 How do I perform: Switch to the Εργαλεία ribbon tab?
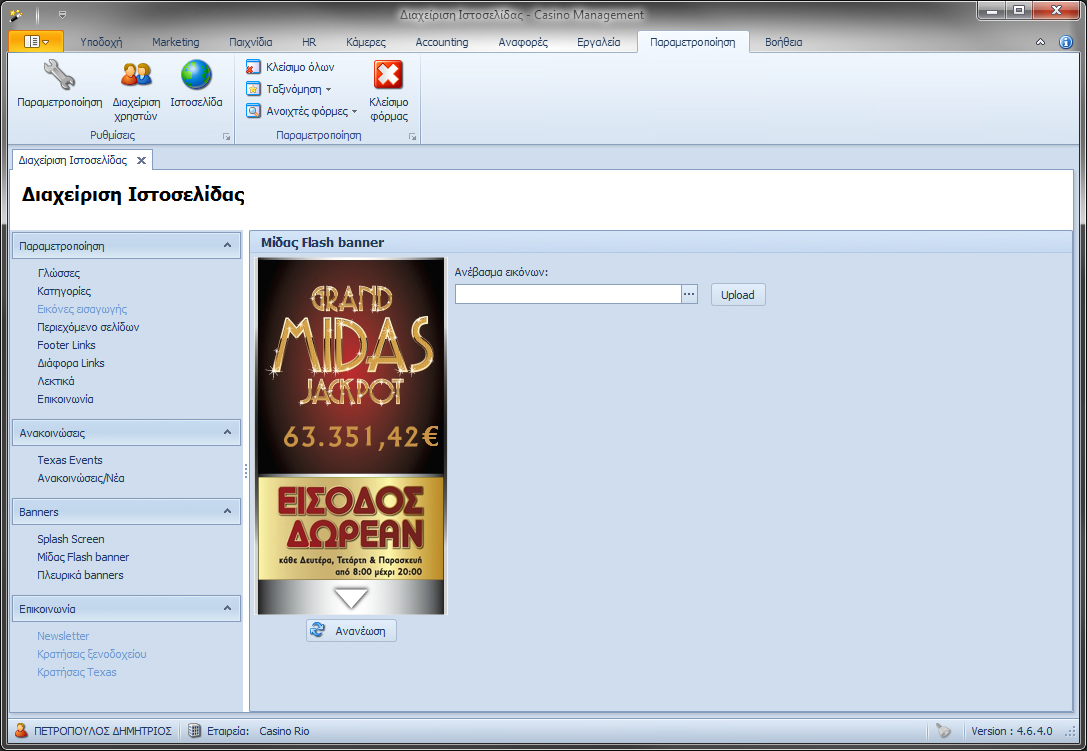pos(599,42)
